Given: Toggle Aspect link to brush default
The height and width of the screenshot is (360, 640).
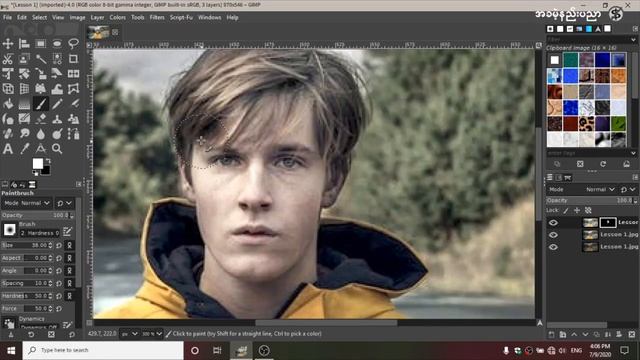Looking at the screenshot, I should tap(69, 258).
